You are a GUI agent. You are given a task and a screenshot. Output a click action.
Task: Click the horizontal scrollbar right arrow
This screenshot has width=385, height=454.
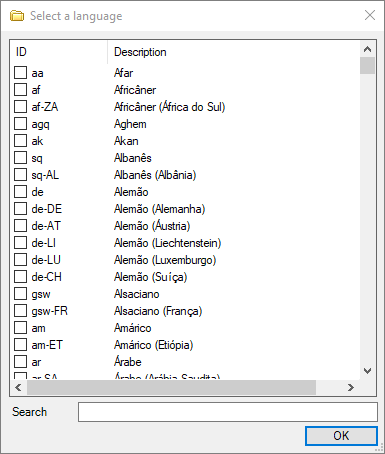point(351,387)
